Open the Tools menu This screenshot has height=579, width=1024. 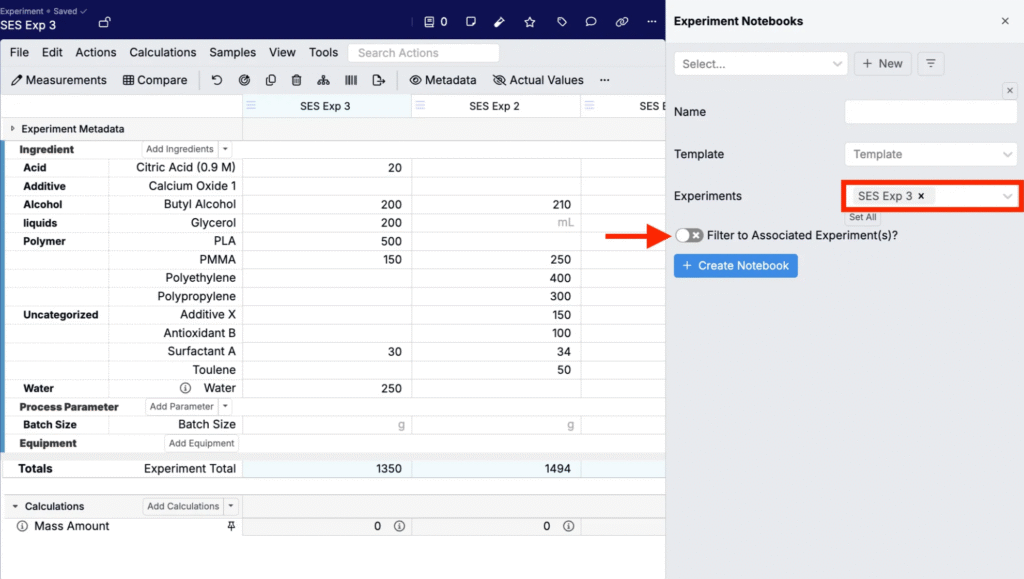[323, 52]
